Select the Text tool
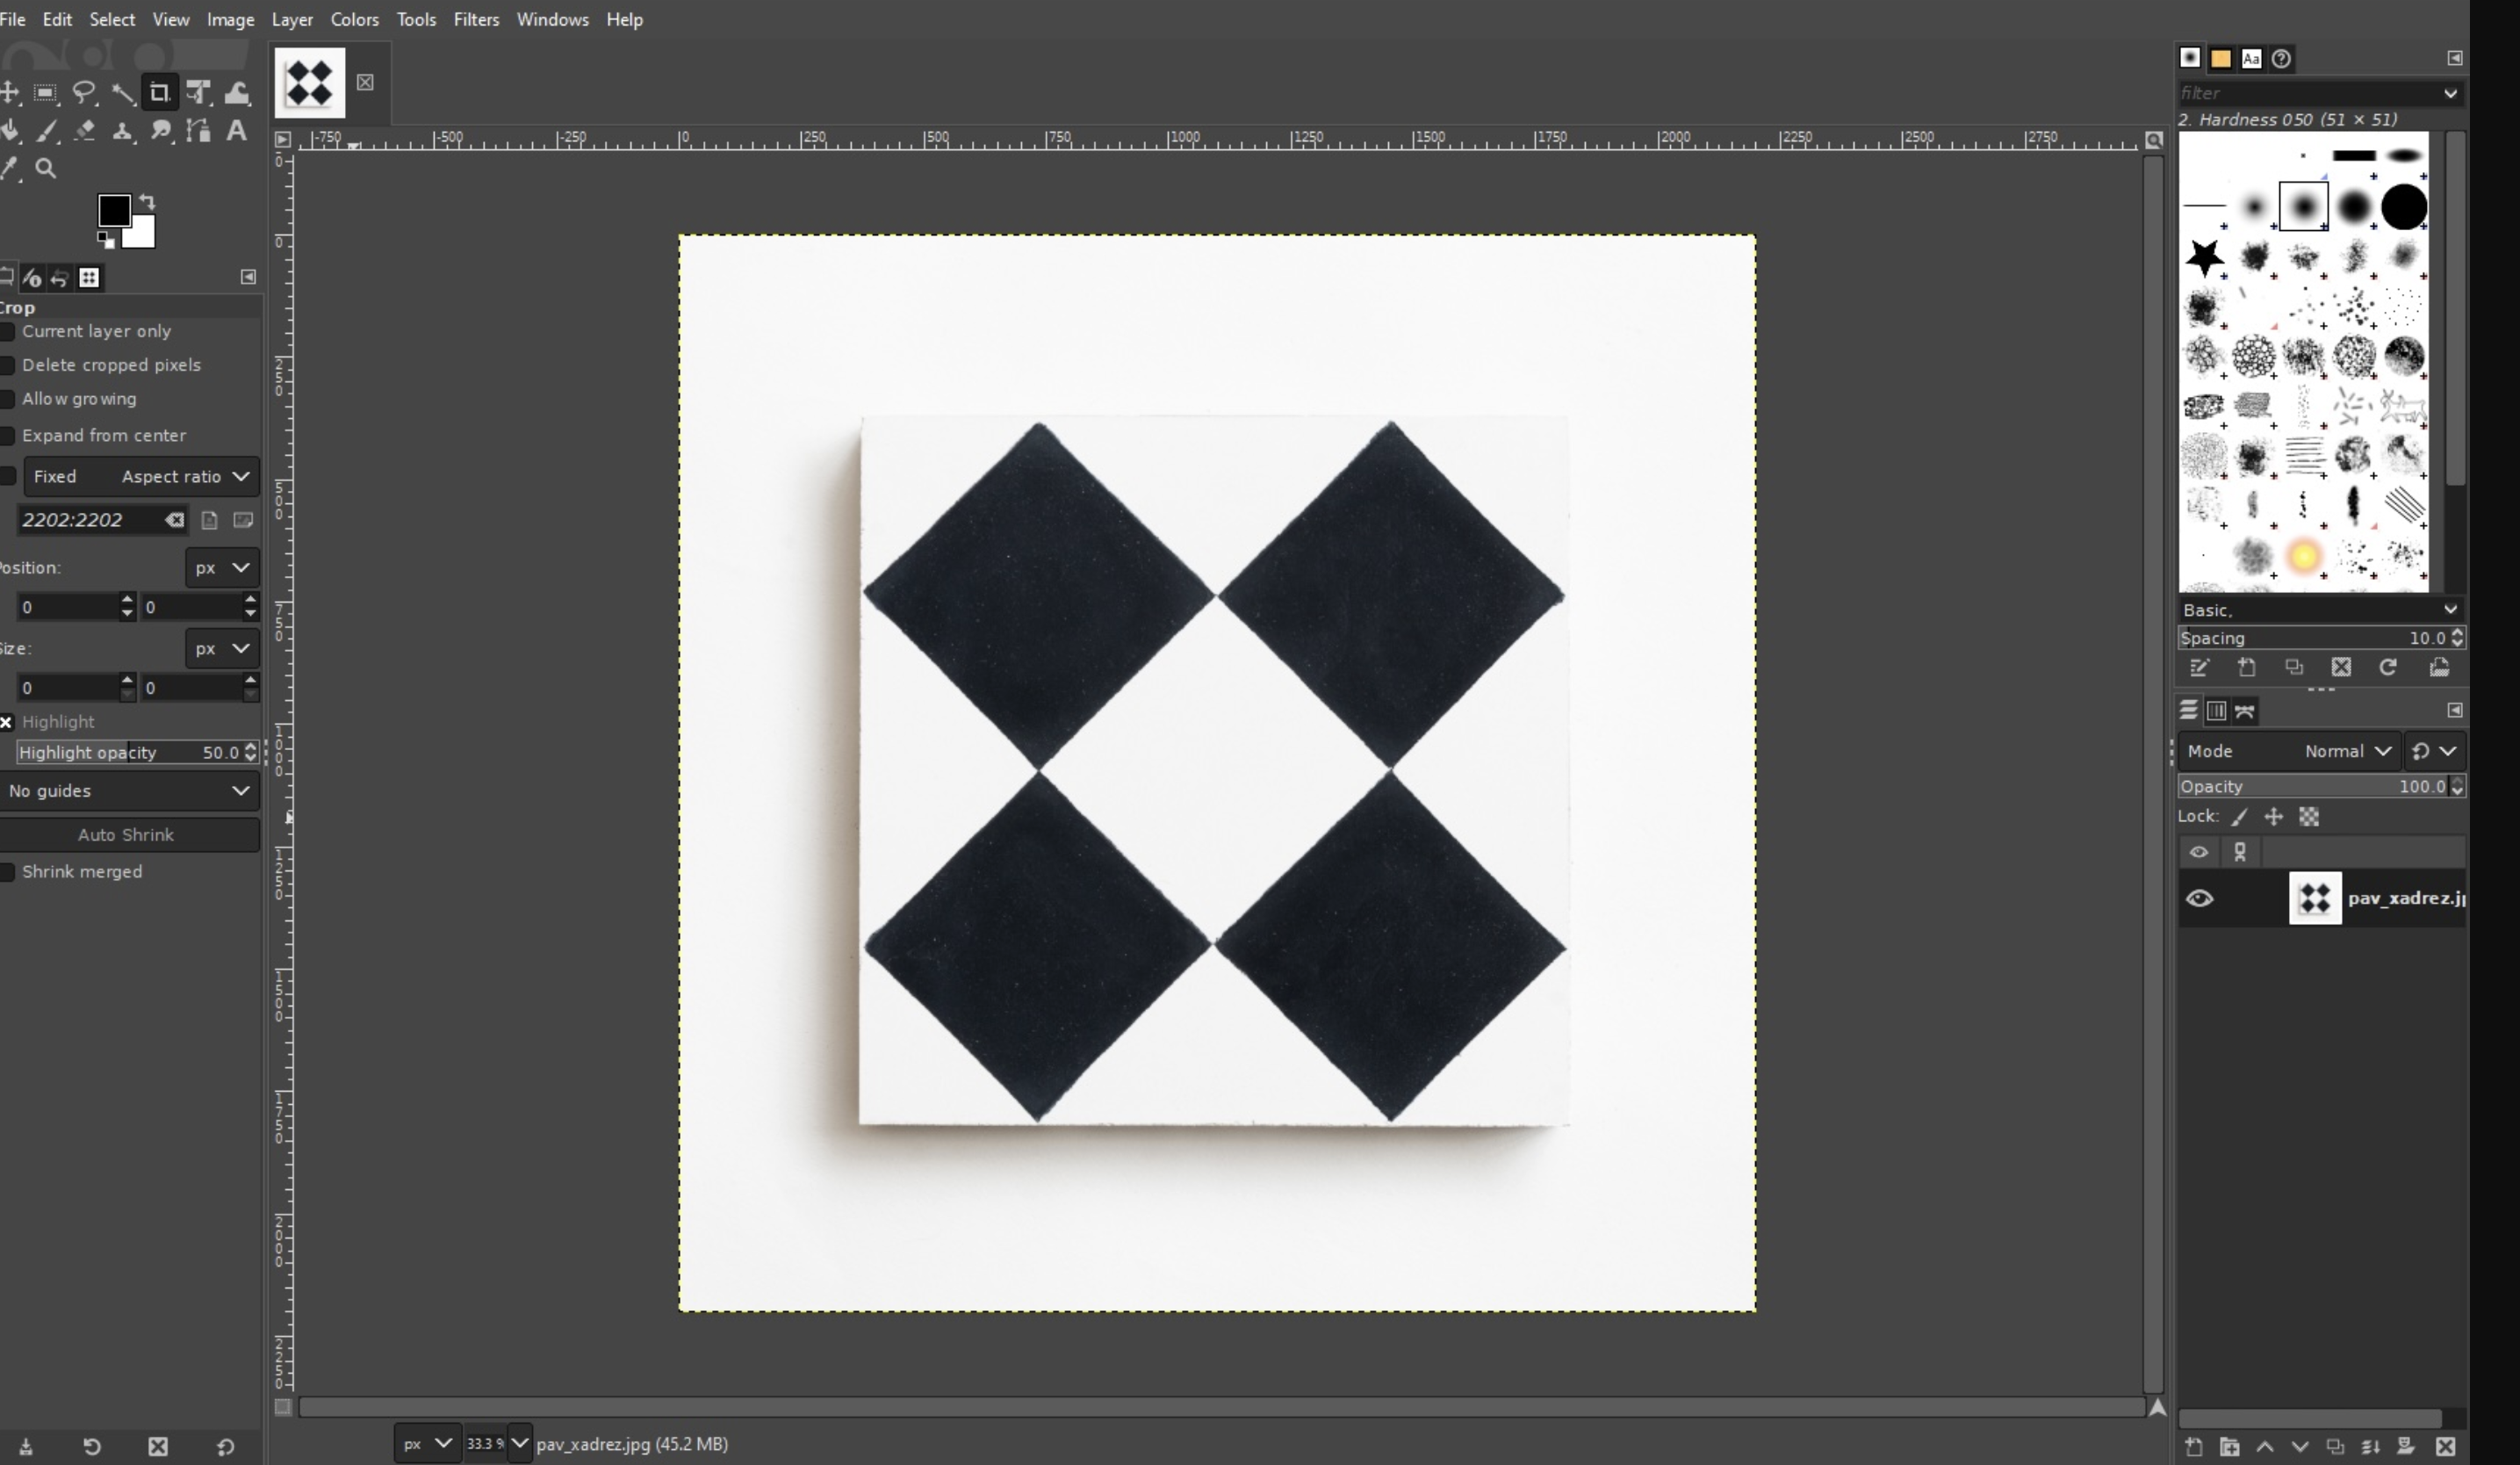Screen dimensions: 2520x1465 (236, 130)
